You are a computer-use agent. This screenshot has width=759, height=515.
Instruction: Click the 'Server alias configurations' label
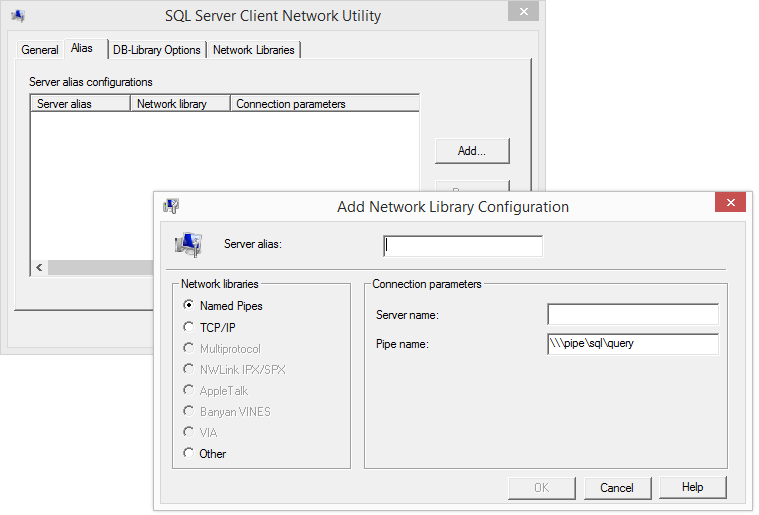[x=91, y=82]
